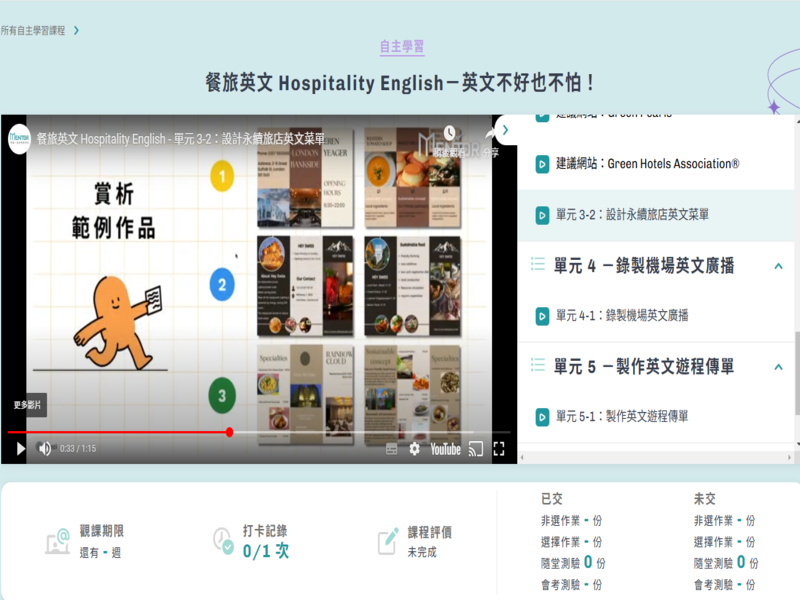
Task: Cast video to another screen
Action: pos(476,449)
